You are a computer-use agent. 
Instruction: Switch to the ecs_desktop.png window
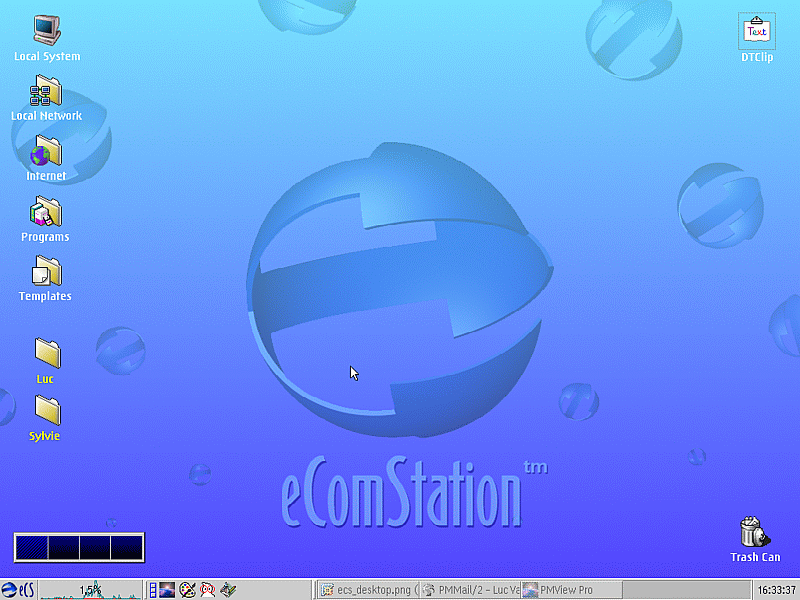(367, 590)
